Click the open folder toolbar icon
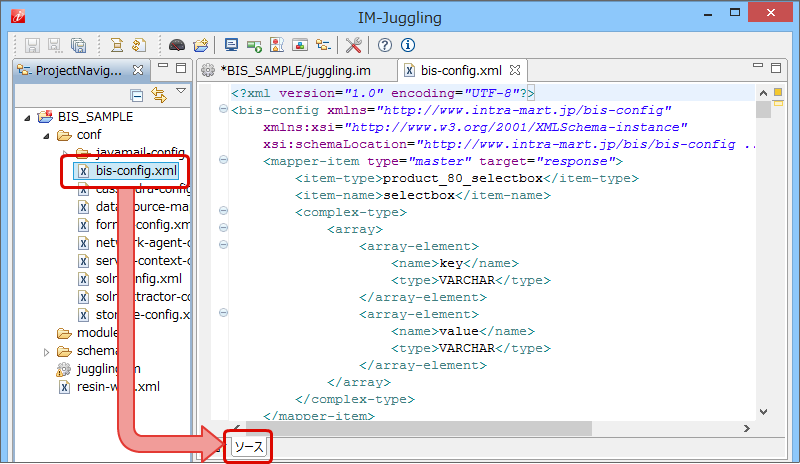Image resolution: width=800 pixels, height=464 pixels. tap(201, 45)
